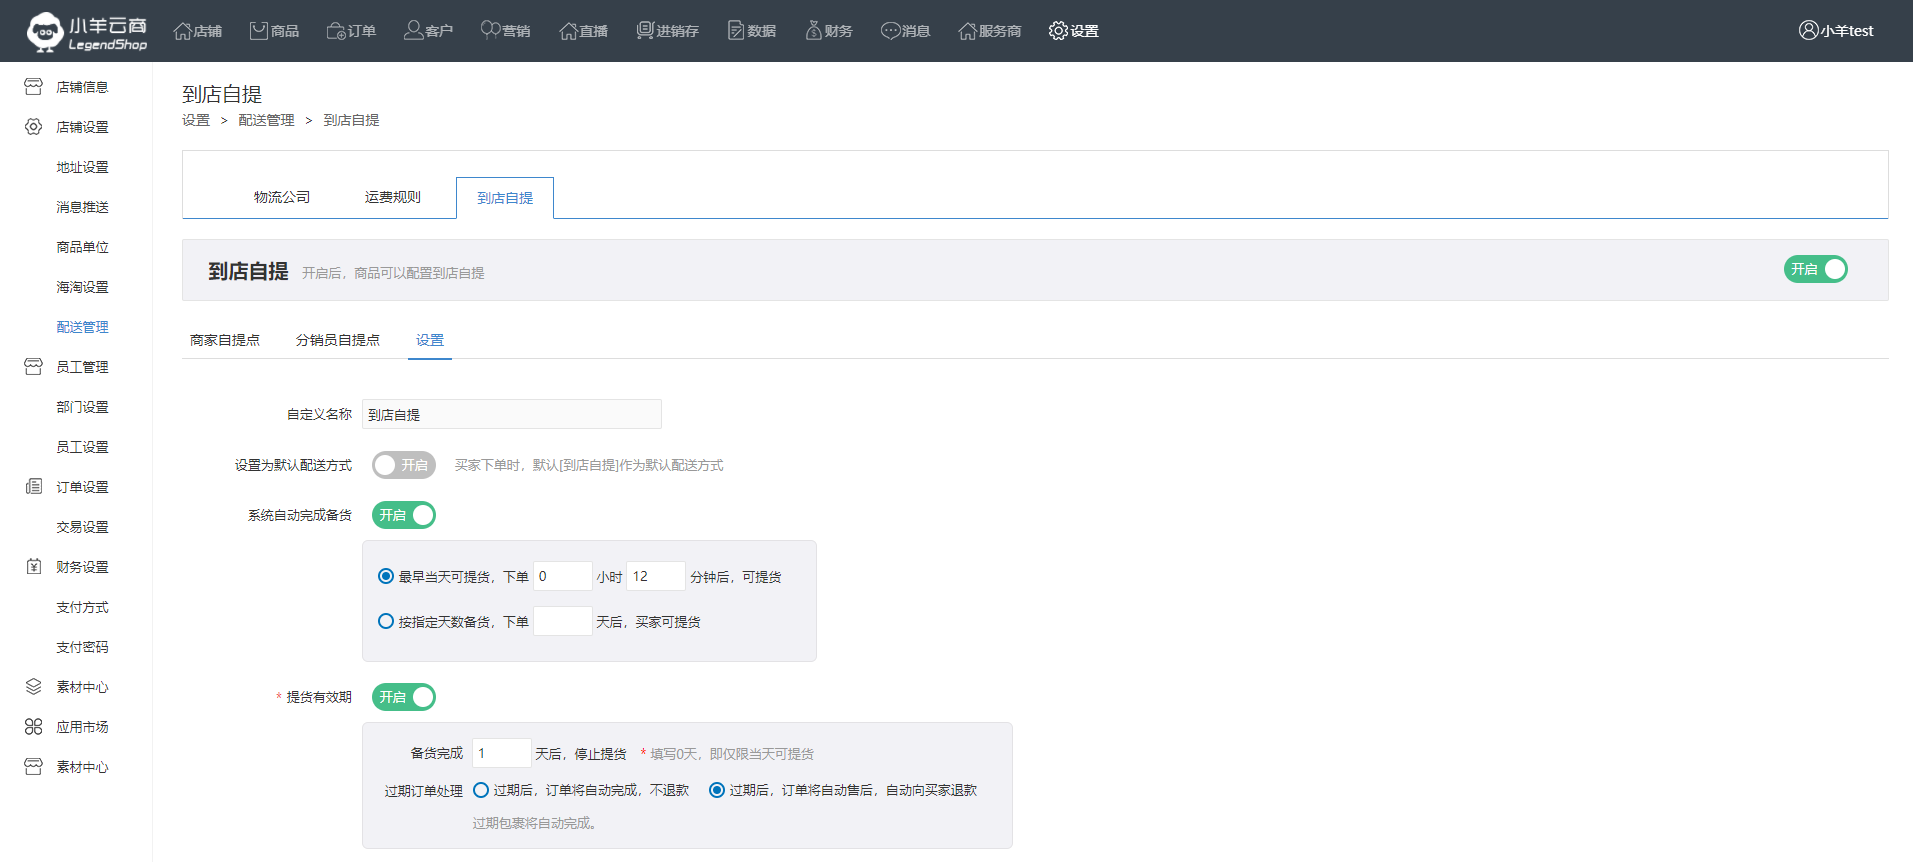
Task: Enable 设置为默认配送方式 toggle
Action: pos(403,465)
